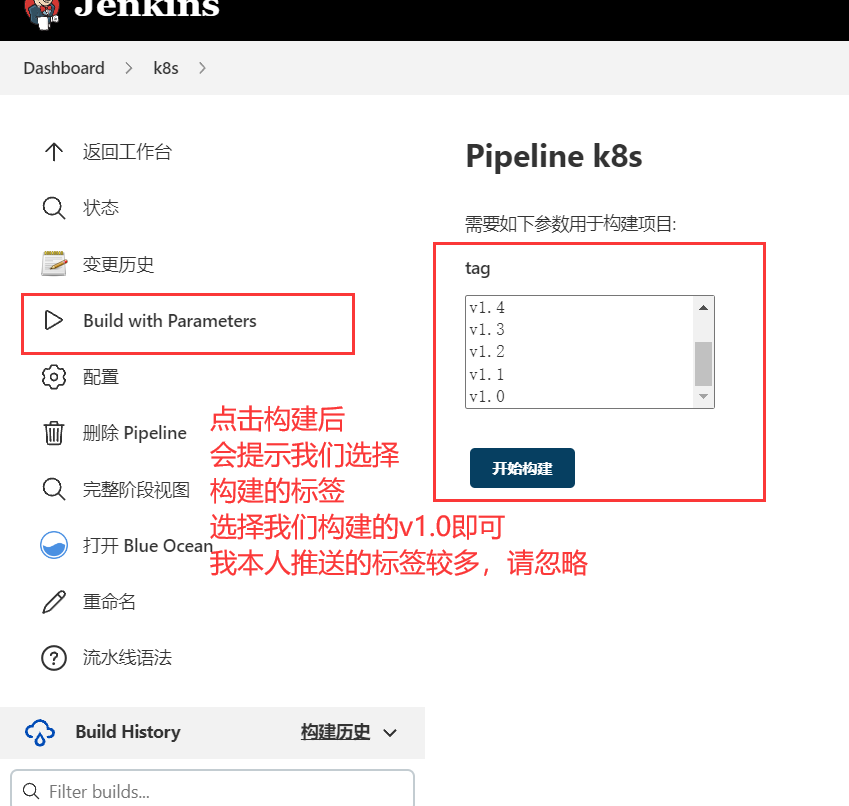The height and width of the screenshot is (806, 849).
Task: Open the 变更历史 sidebar item
Action: [x=118, y=264]
